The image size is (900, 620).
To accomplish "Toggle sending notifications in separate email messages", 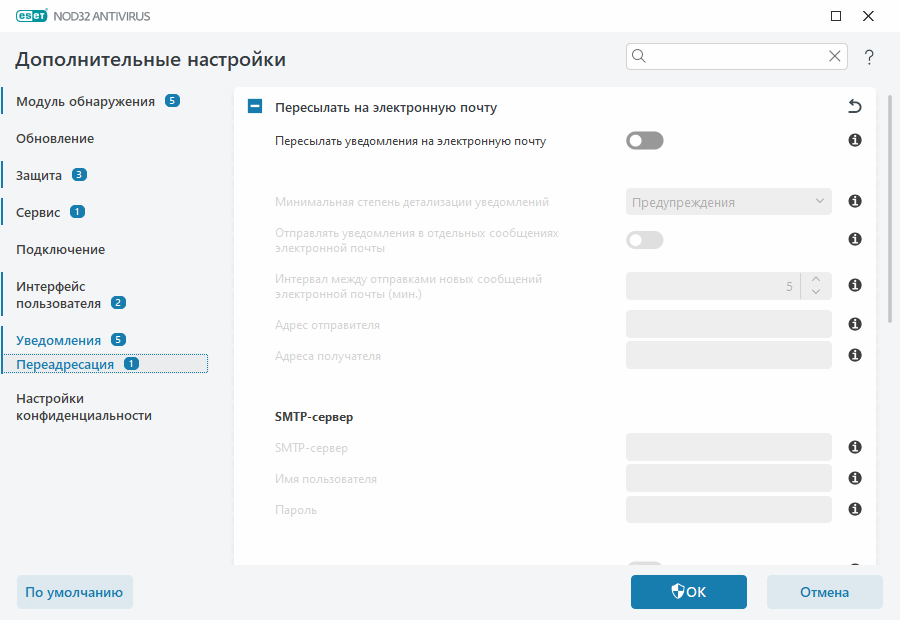I will click(645, 240).
